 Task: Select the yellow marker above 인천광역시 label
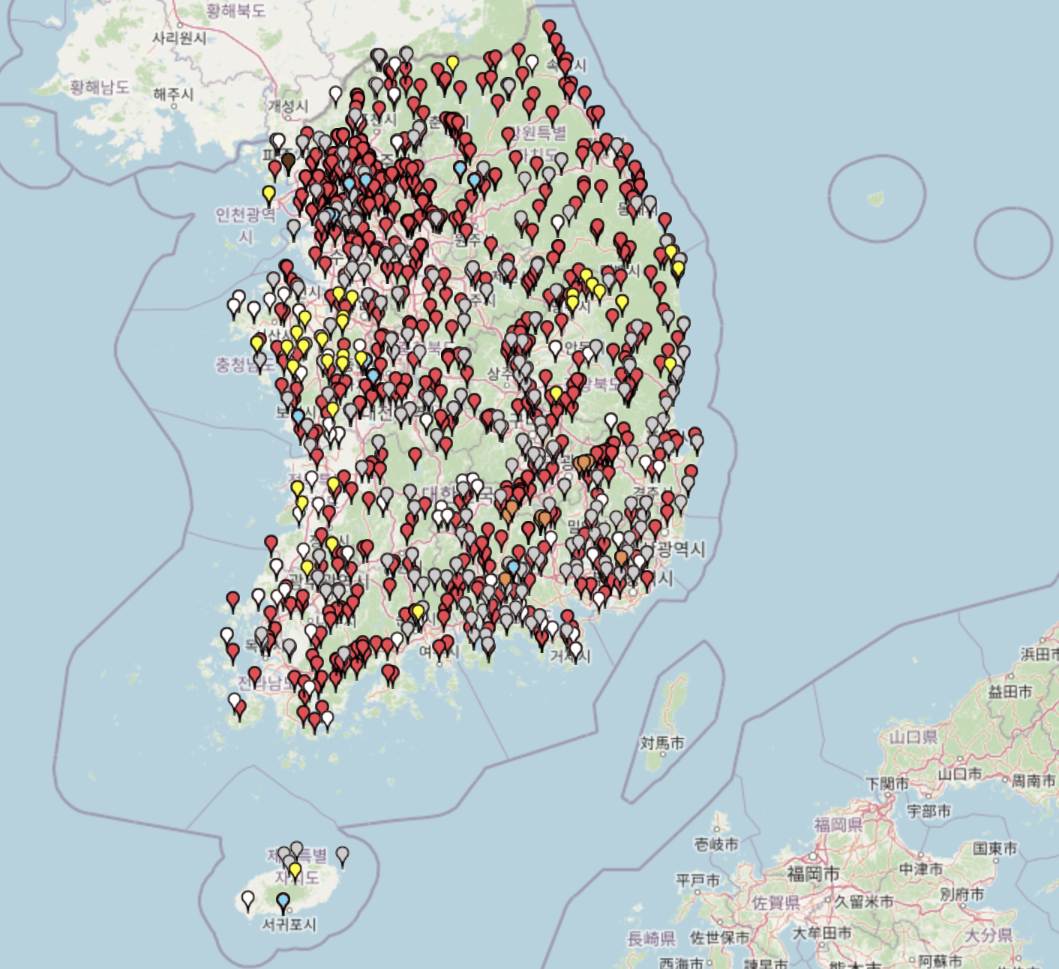click(268, 193)
